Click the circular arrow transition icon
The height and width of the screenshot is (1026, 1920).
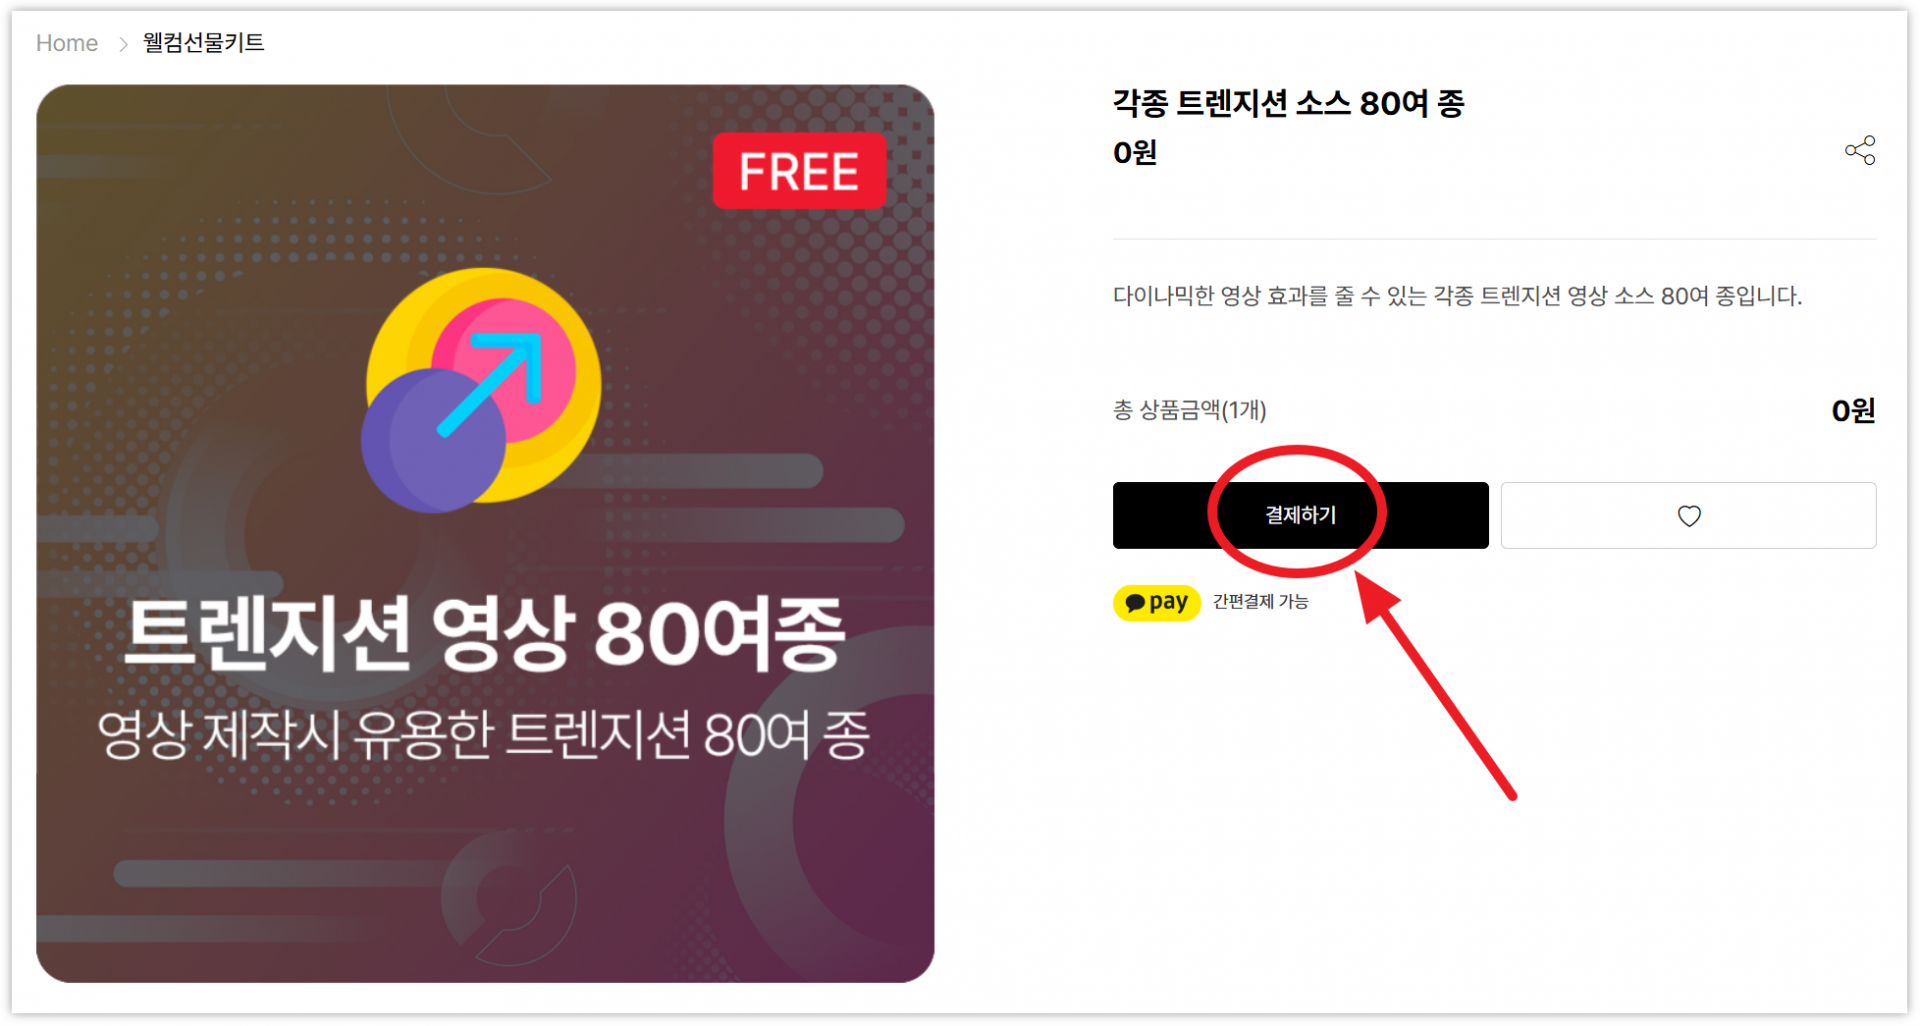click(x=481, y=390)
